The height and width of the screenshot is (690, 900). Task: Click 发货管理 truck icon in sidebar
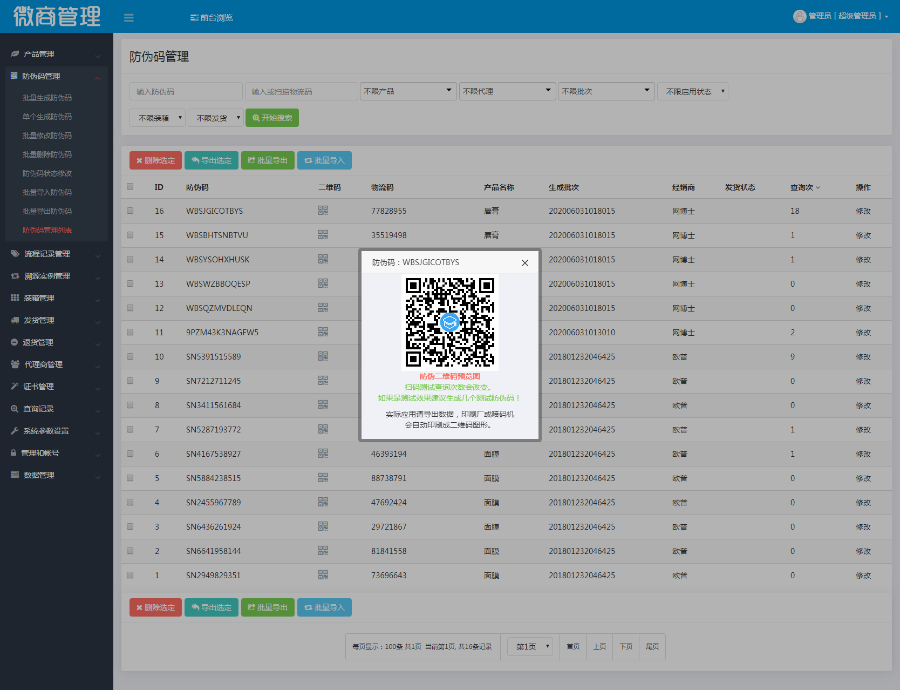(15, 320)
